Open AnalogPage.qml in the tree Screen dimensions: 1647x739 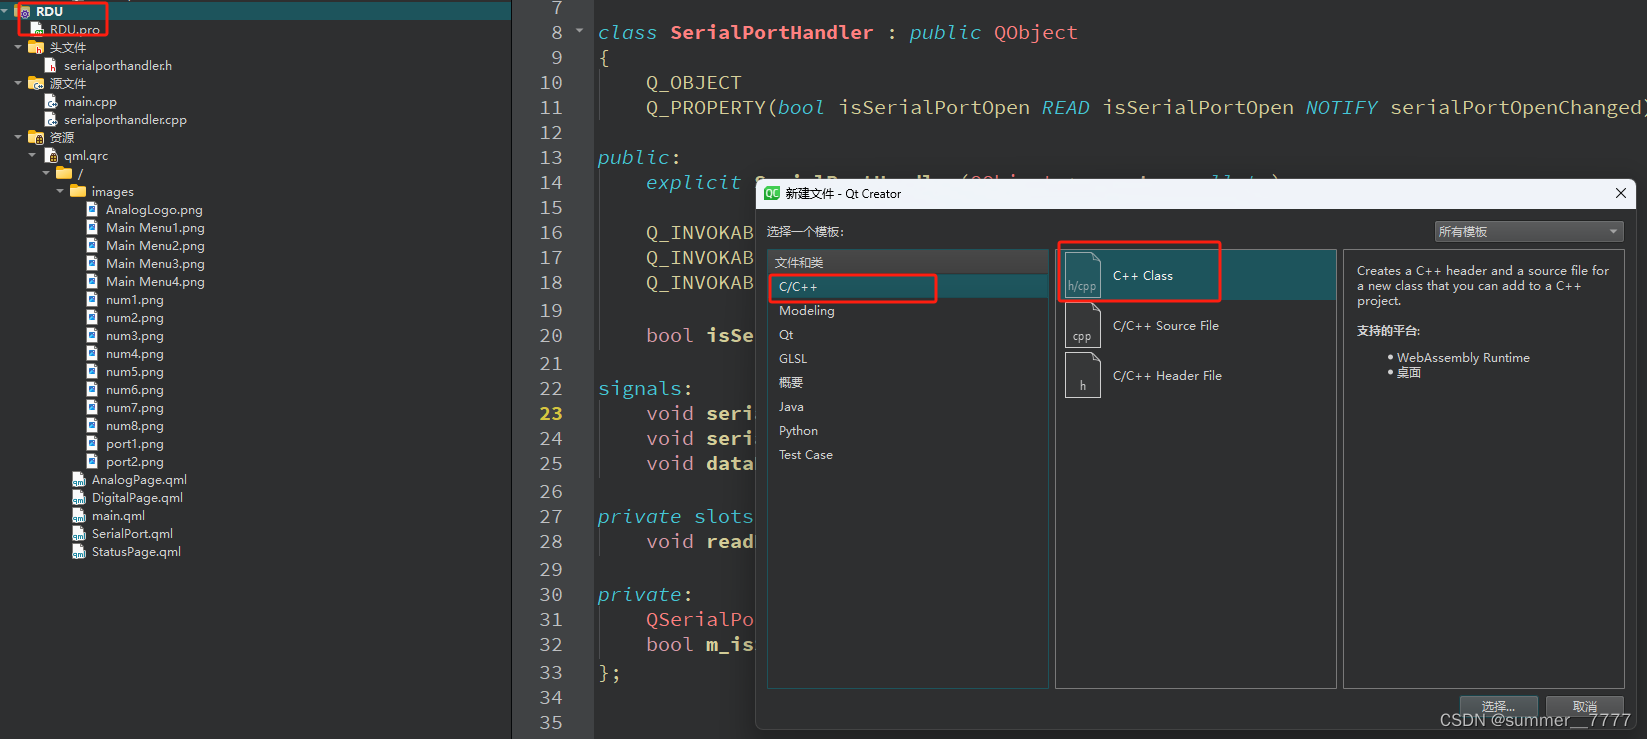tap(139, 480)
